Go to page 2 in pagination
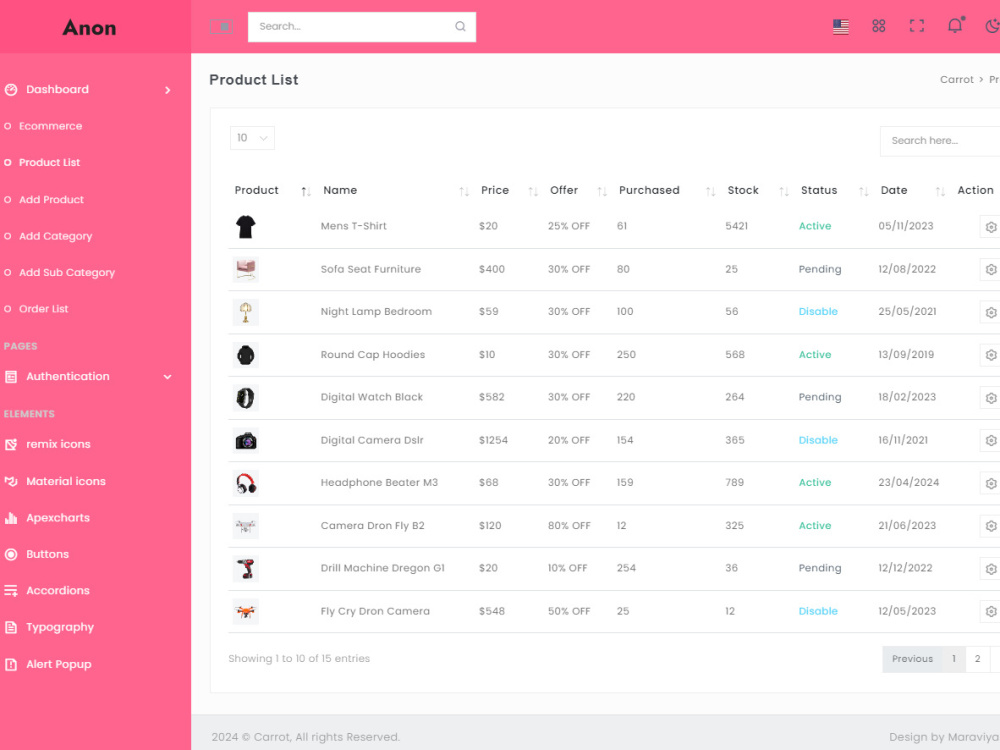1000x750 pixels. click(x=977, y=659)
